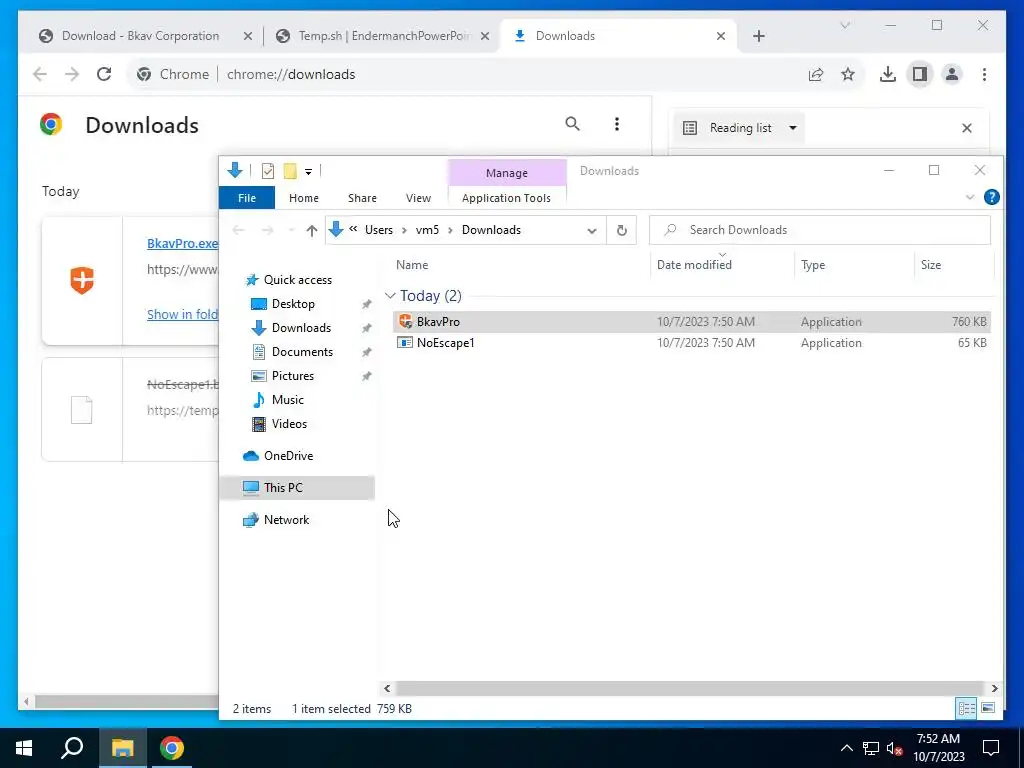
Task: Open Home ribbon tab in Explorer
Action: coord(304,198)
